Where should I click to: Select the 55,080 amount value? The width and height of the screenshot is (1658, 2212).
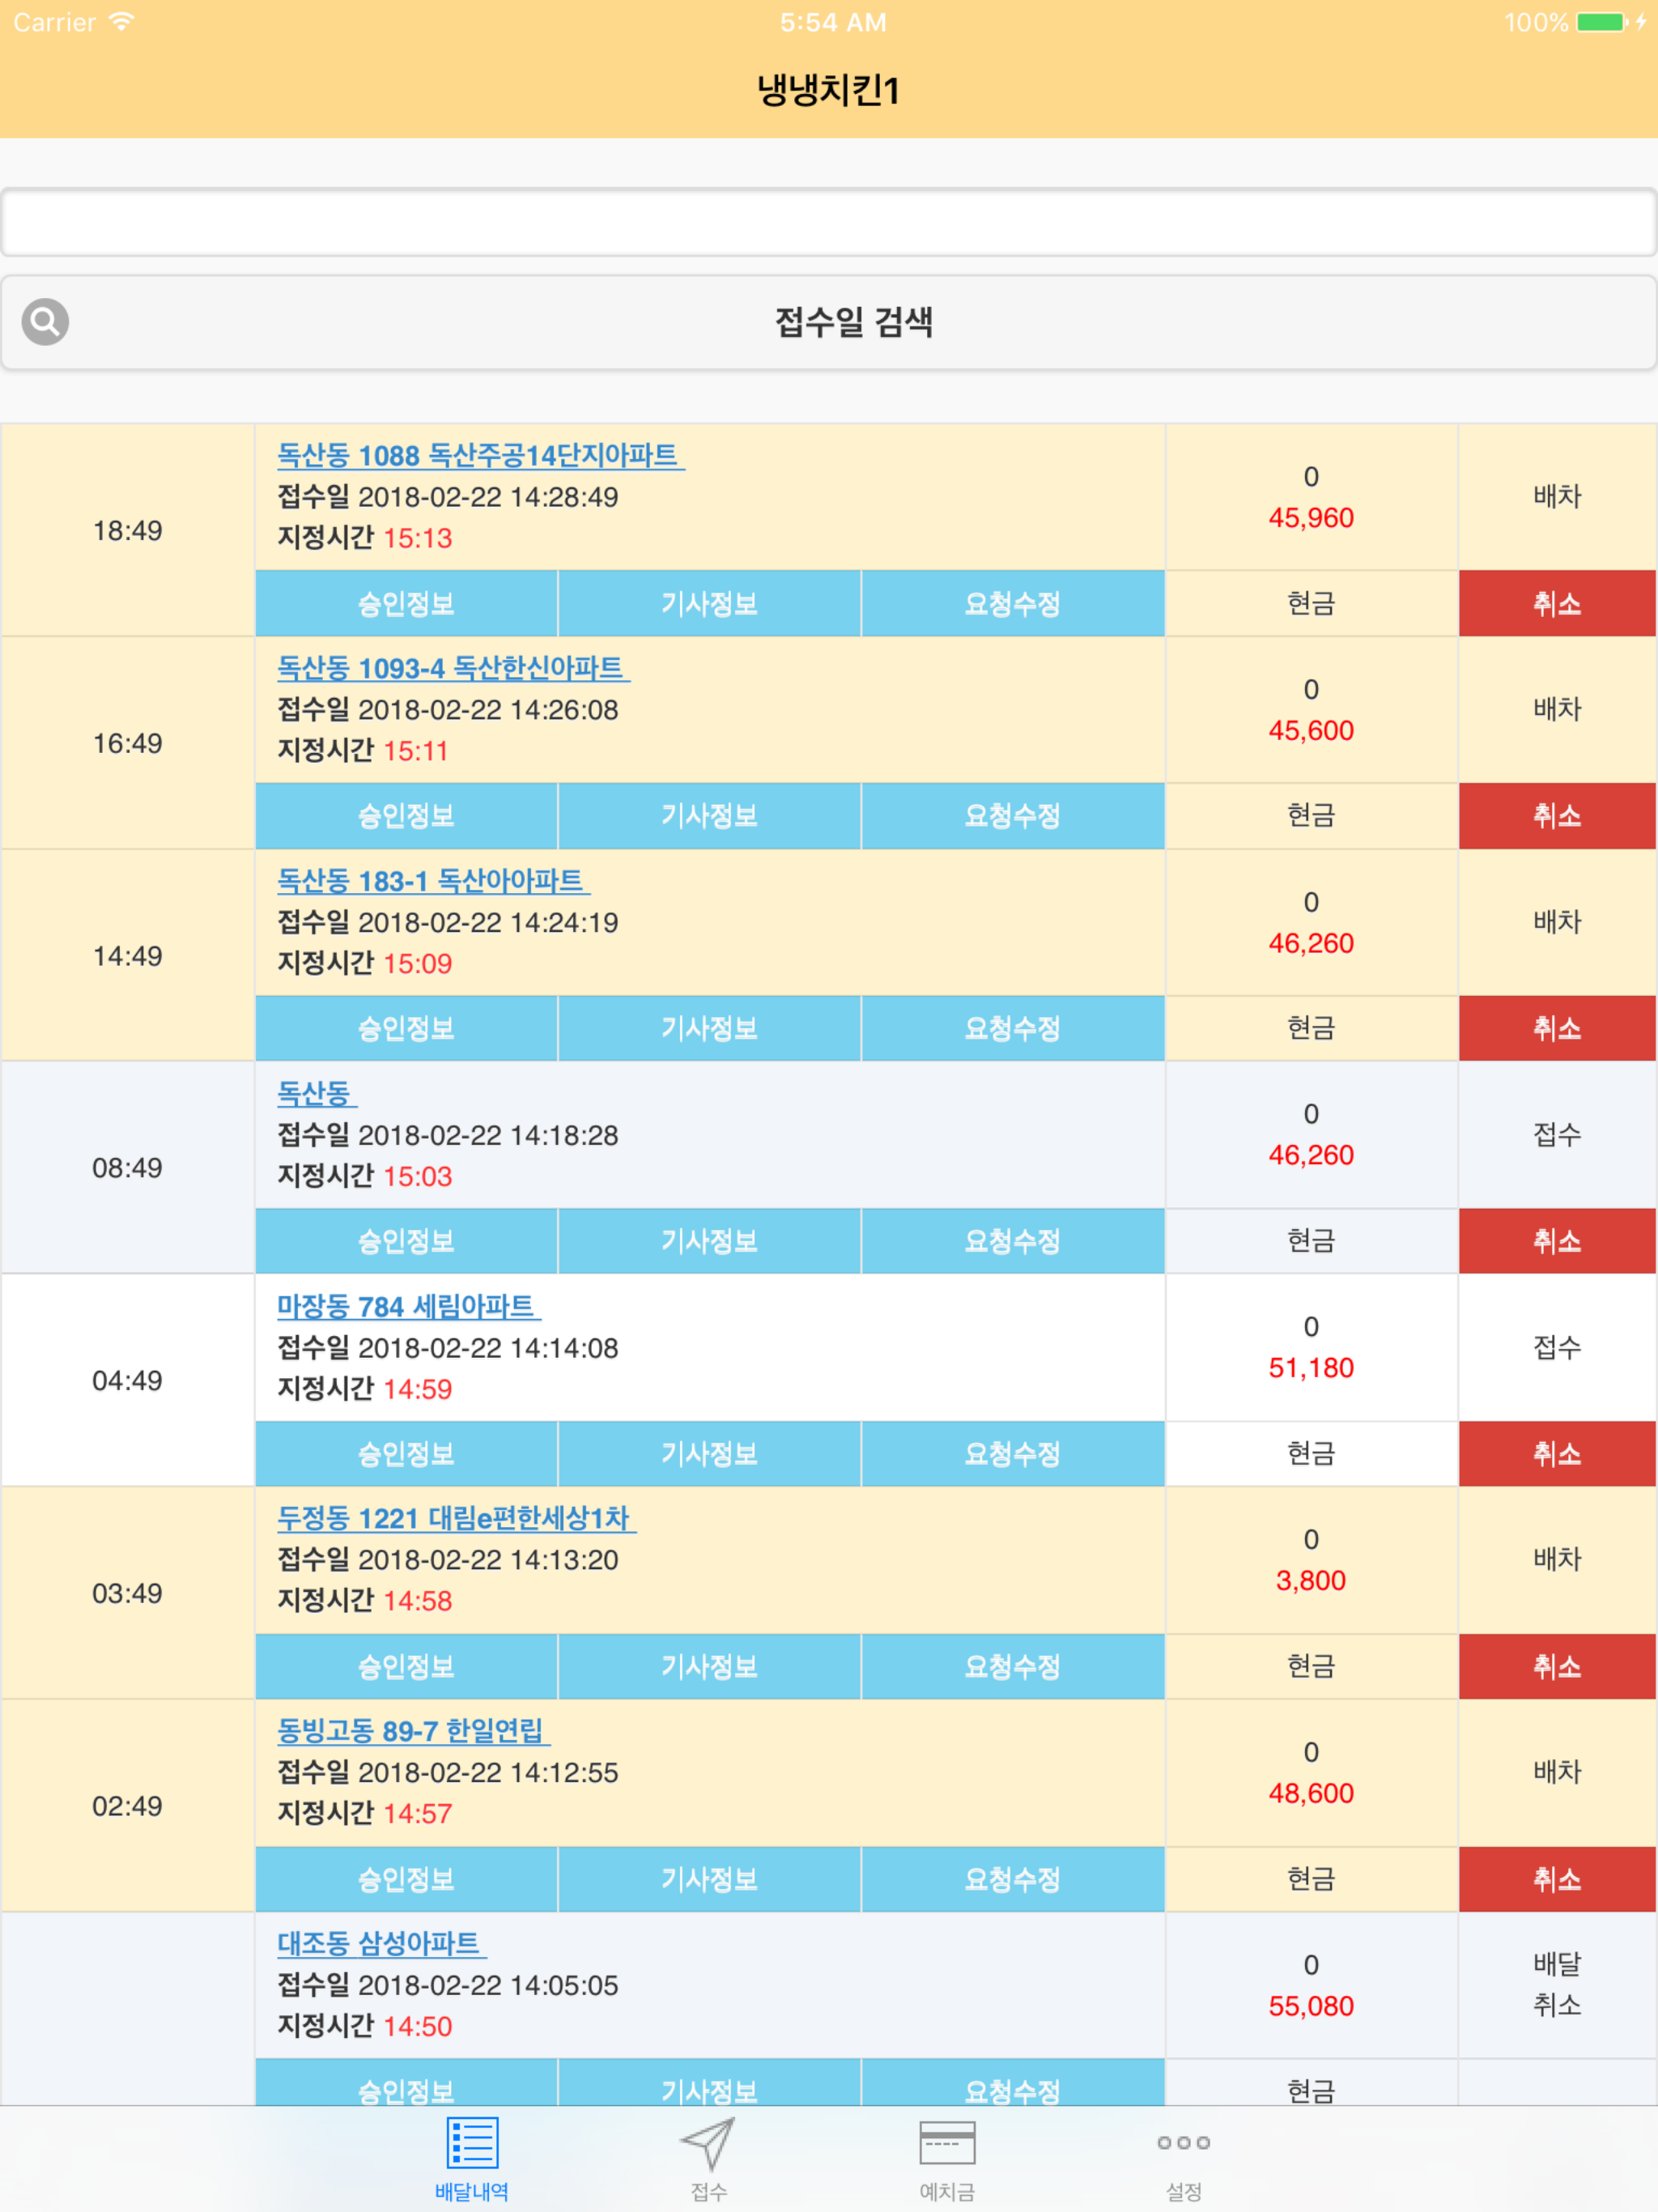click(x=1311, y=2006)
